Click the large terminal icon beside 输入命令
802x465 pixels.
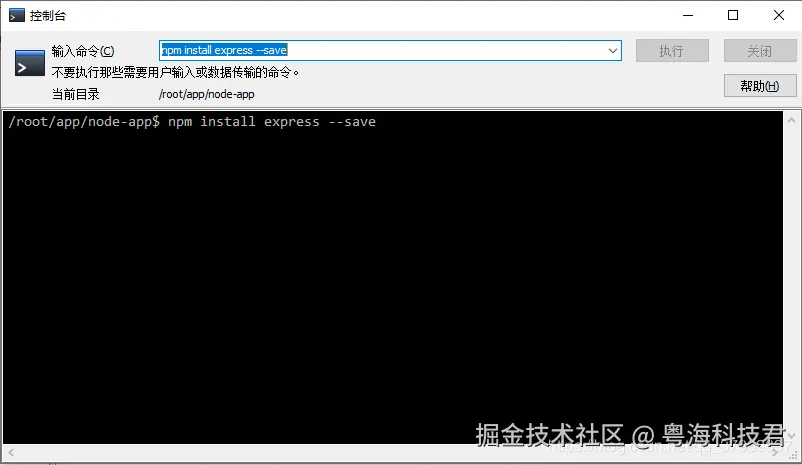point(30,63)
